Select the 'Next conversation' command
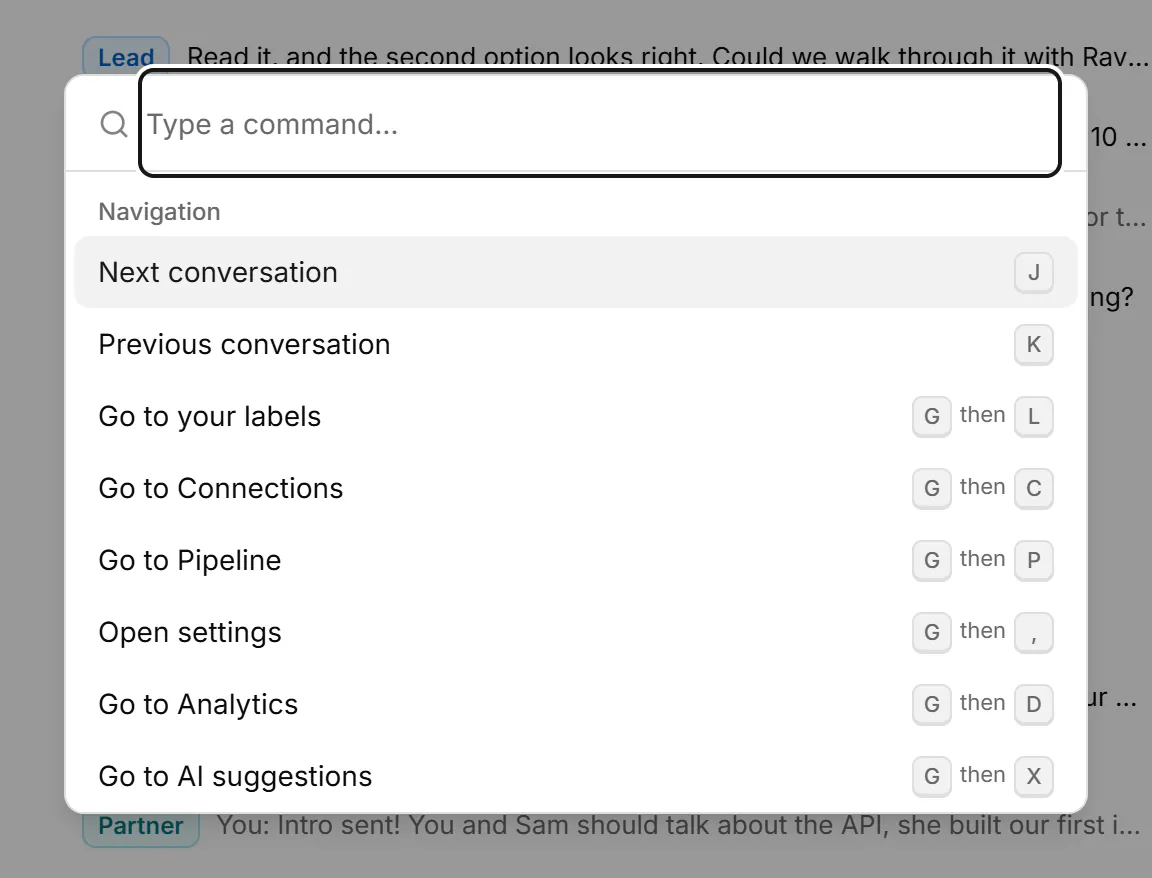1152x878 pixels. tap(576, 272)
